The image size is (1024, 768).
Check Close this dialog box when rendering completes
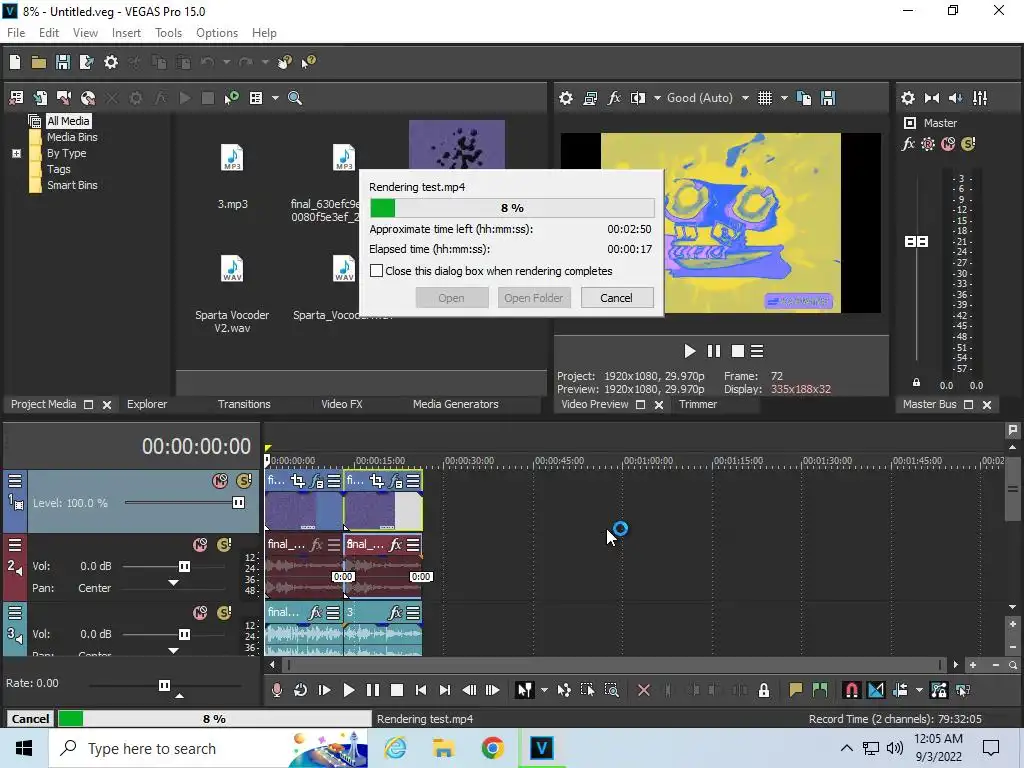click(376, 271)
